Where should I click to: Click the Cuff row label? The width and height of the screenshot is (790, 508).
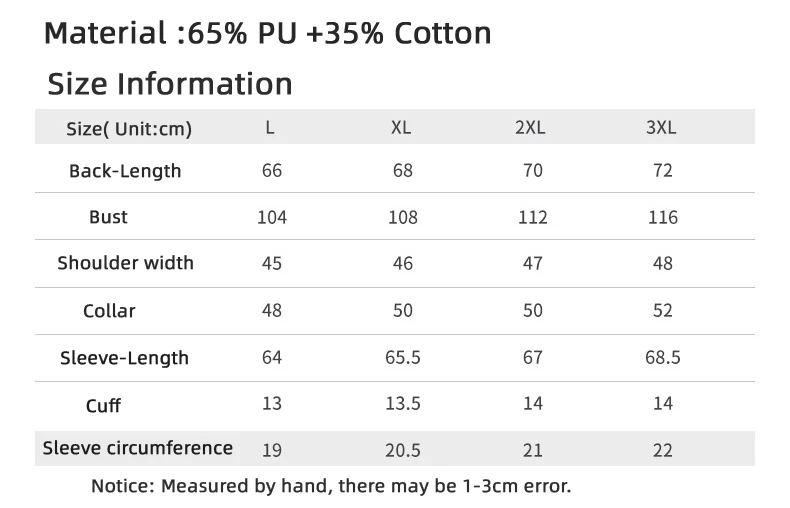103,406
